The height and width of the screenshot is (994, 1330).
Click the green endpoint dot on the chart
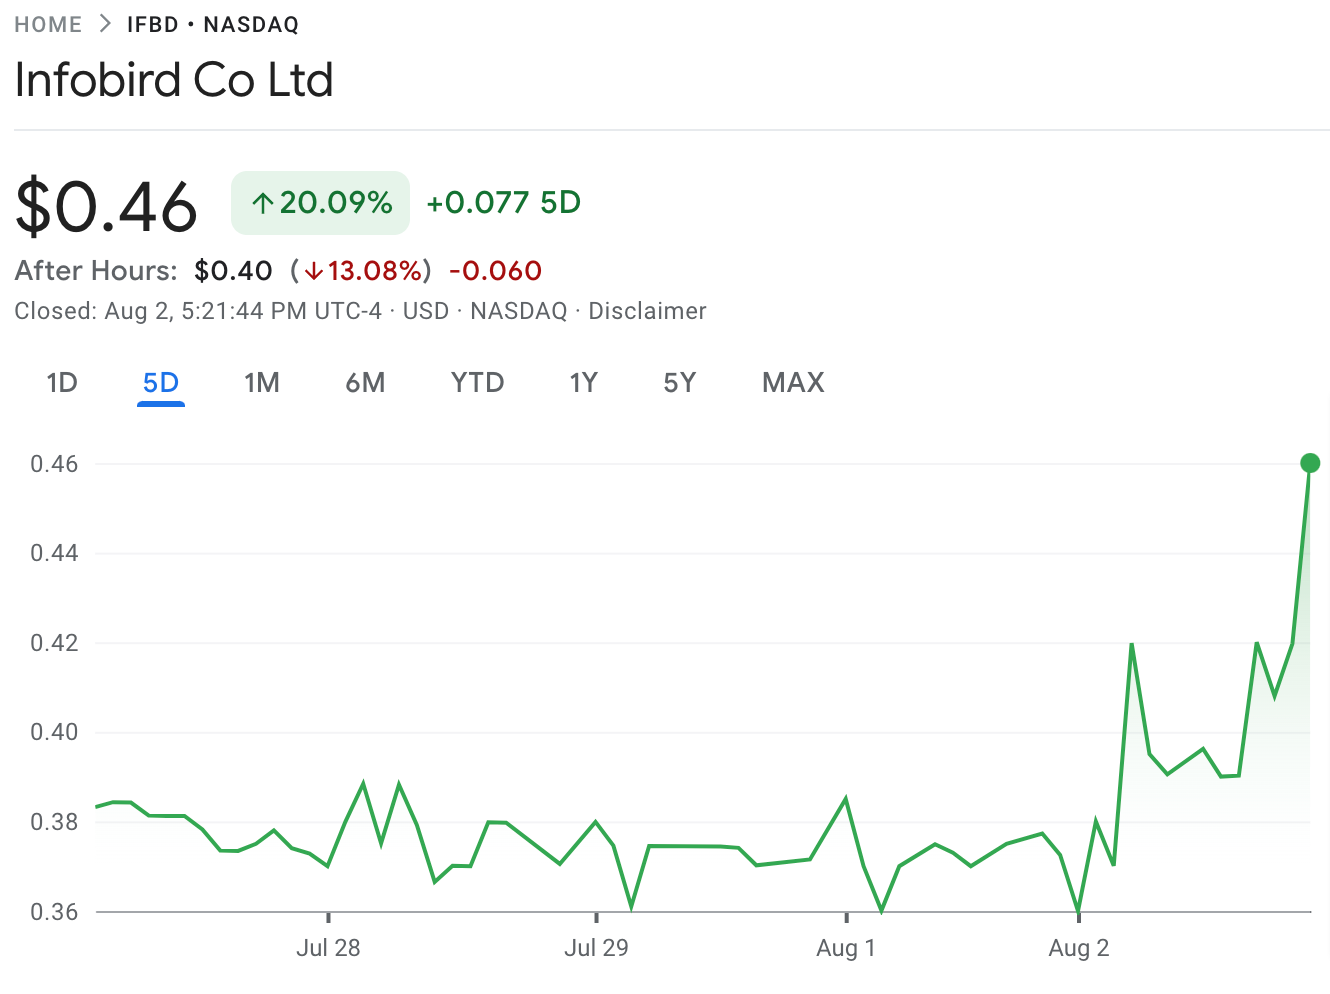1310,463
